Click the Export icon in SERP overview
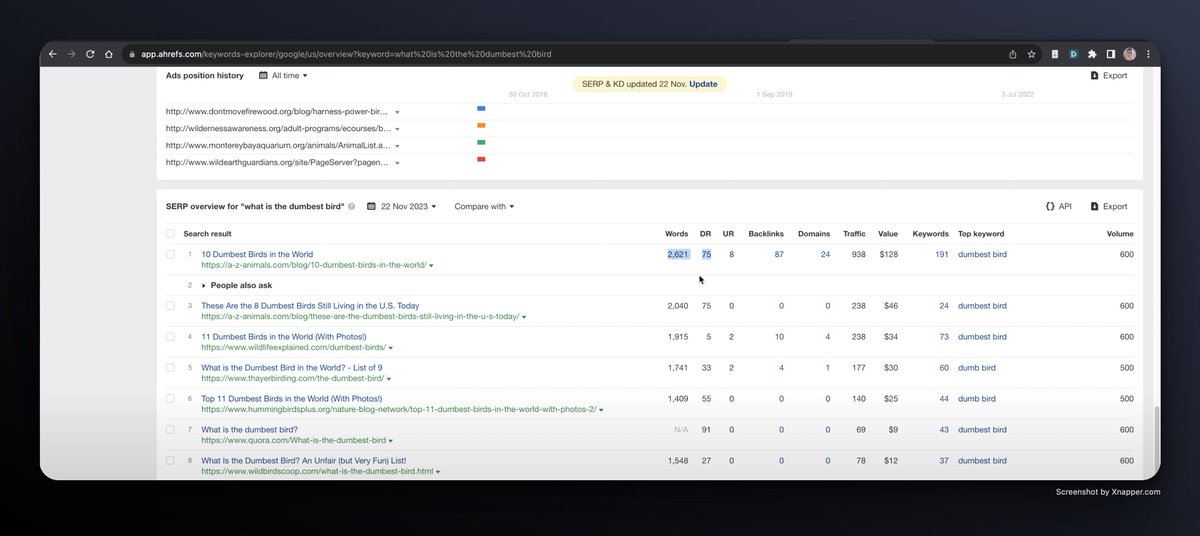The height and width of the screenshot is (536, 1200). pyautogui.click(x=1095, y=207)
